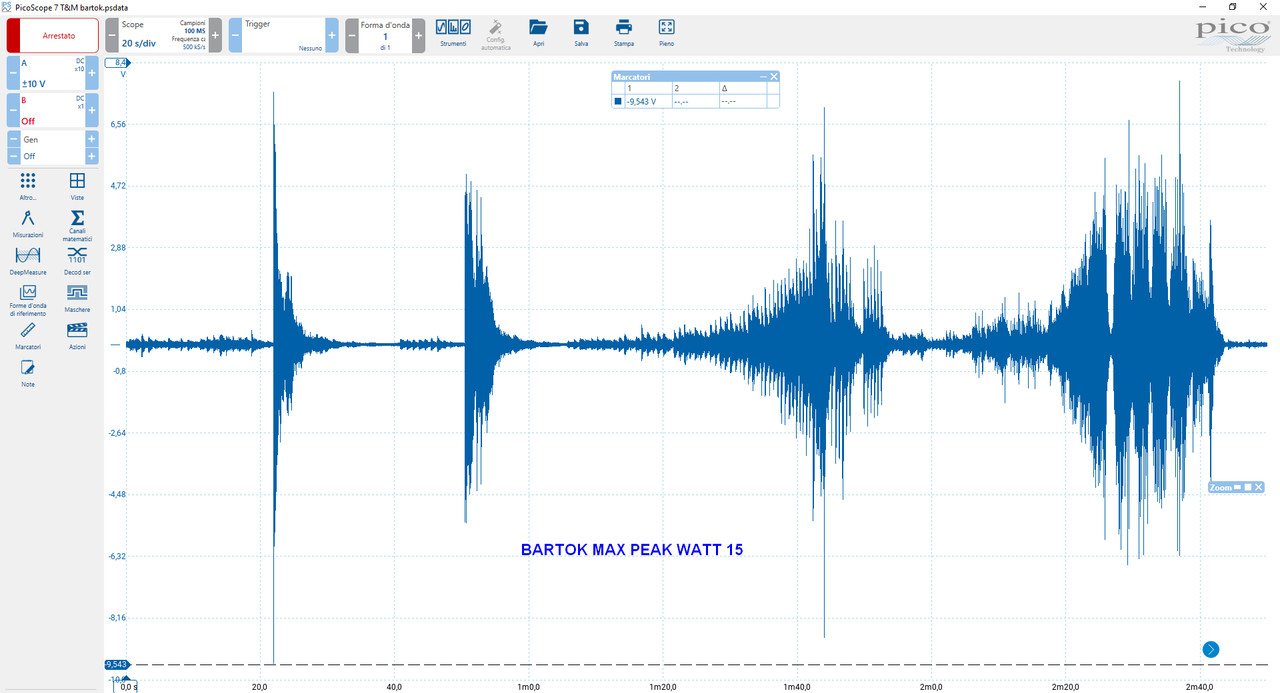Close the Zoom overview panel
Image resolution: width=1280 pixels, height=693 pixels.
tap(1259, 487)
